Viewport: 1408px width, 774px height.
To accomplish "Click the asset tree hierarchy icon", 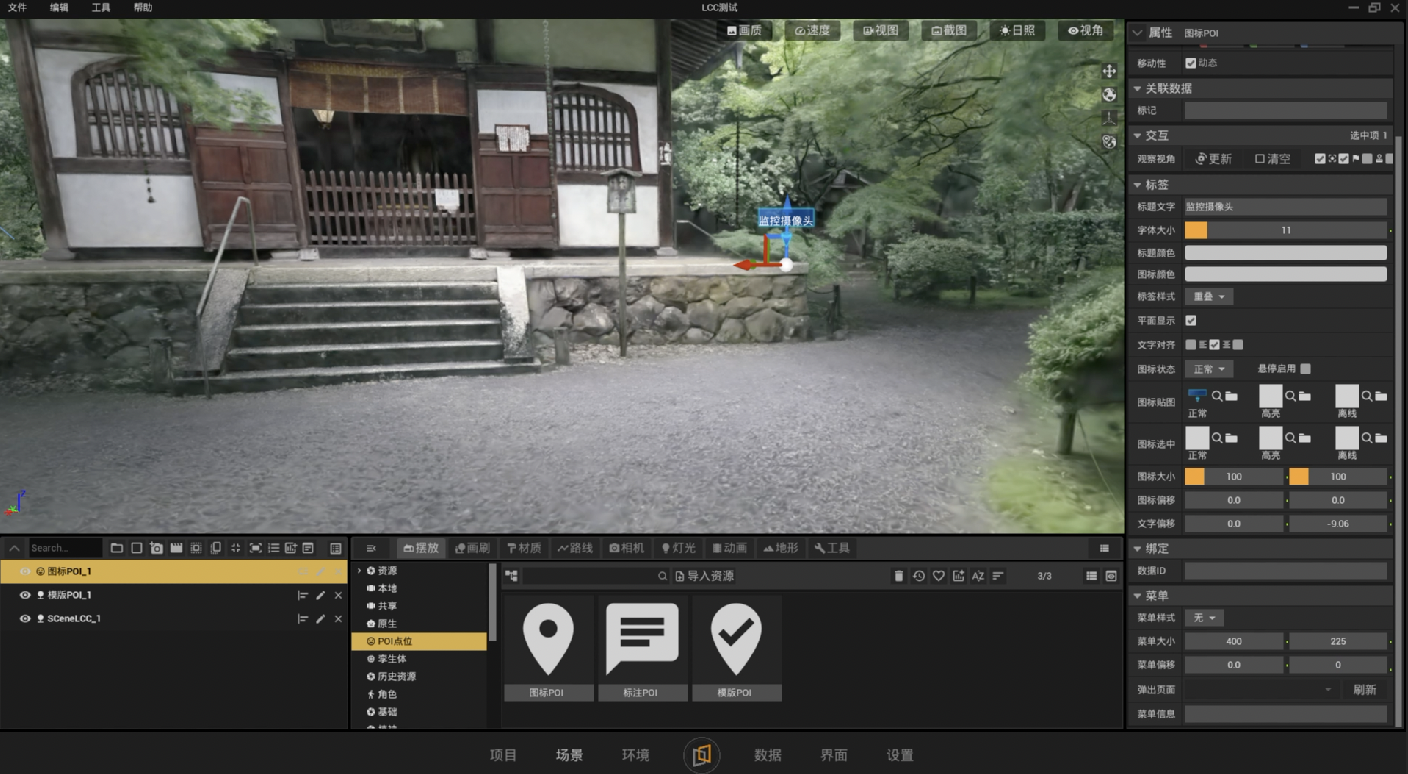I will point(512,576).
